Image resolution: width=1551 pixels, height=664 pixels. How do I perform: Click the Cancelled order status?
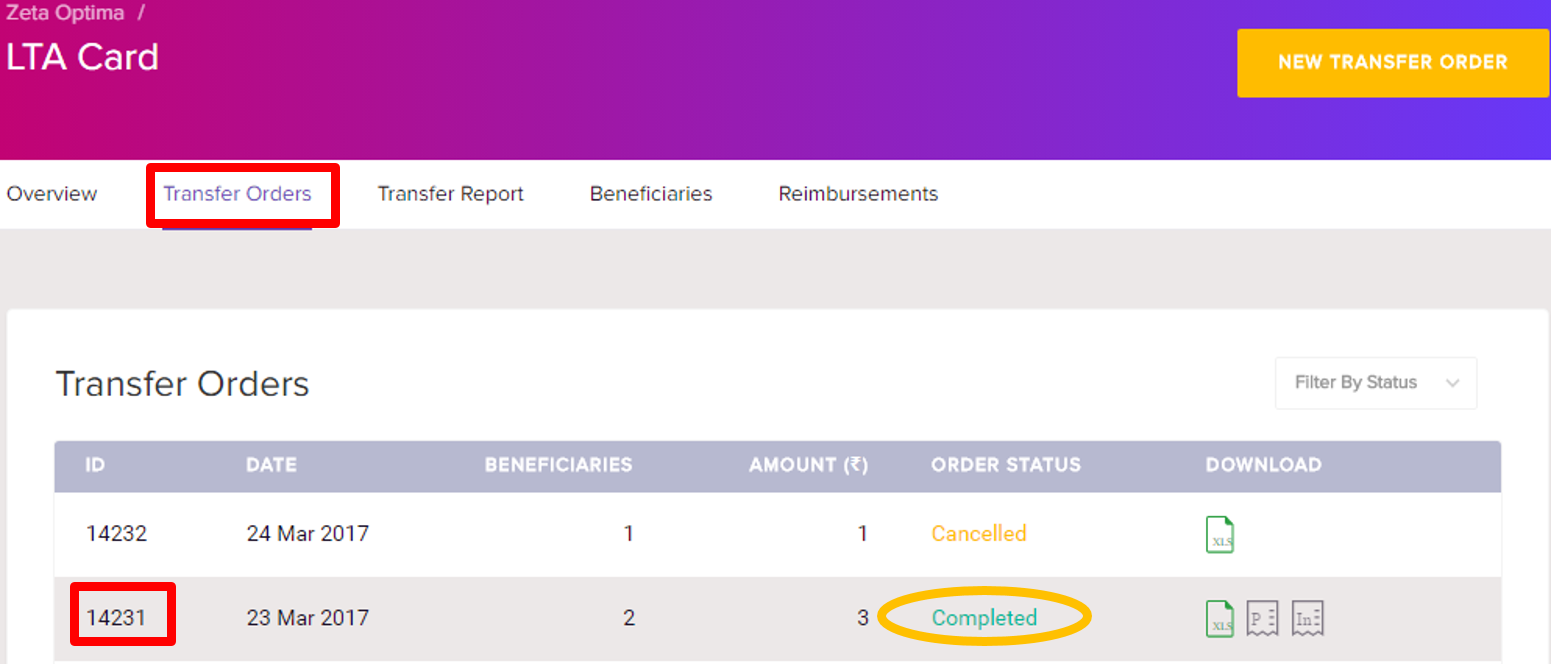[978, 534]
